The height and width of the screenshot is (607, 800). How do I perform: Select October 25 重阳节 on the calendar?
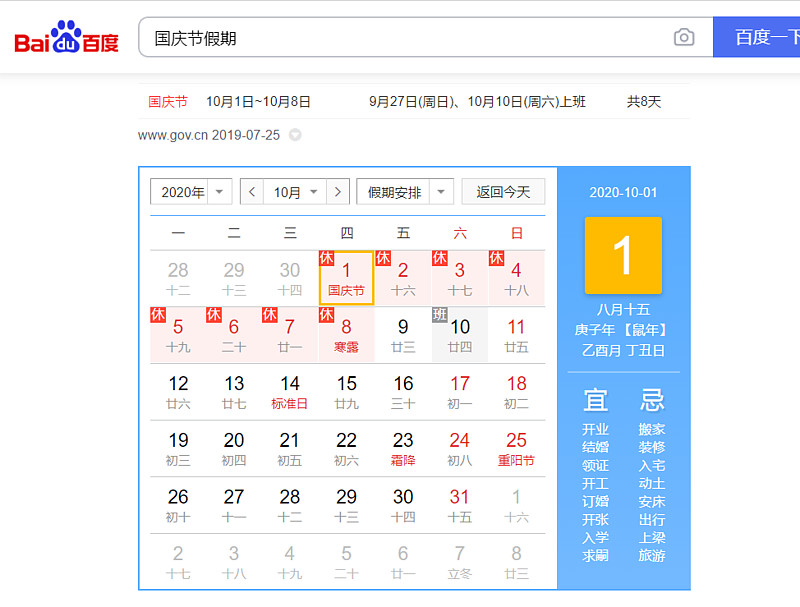[517, 448]
